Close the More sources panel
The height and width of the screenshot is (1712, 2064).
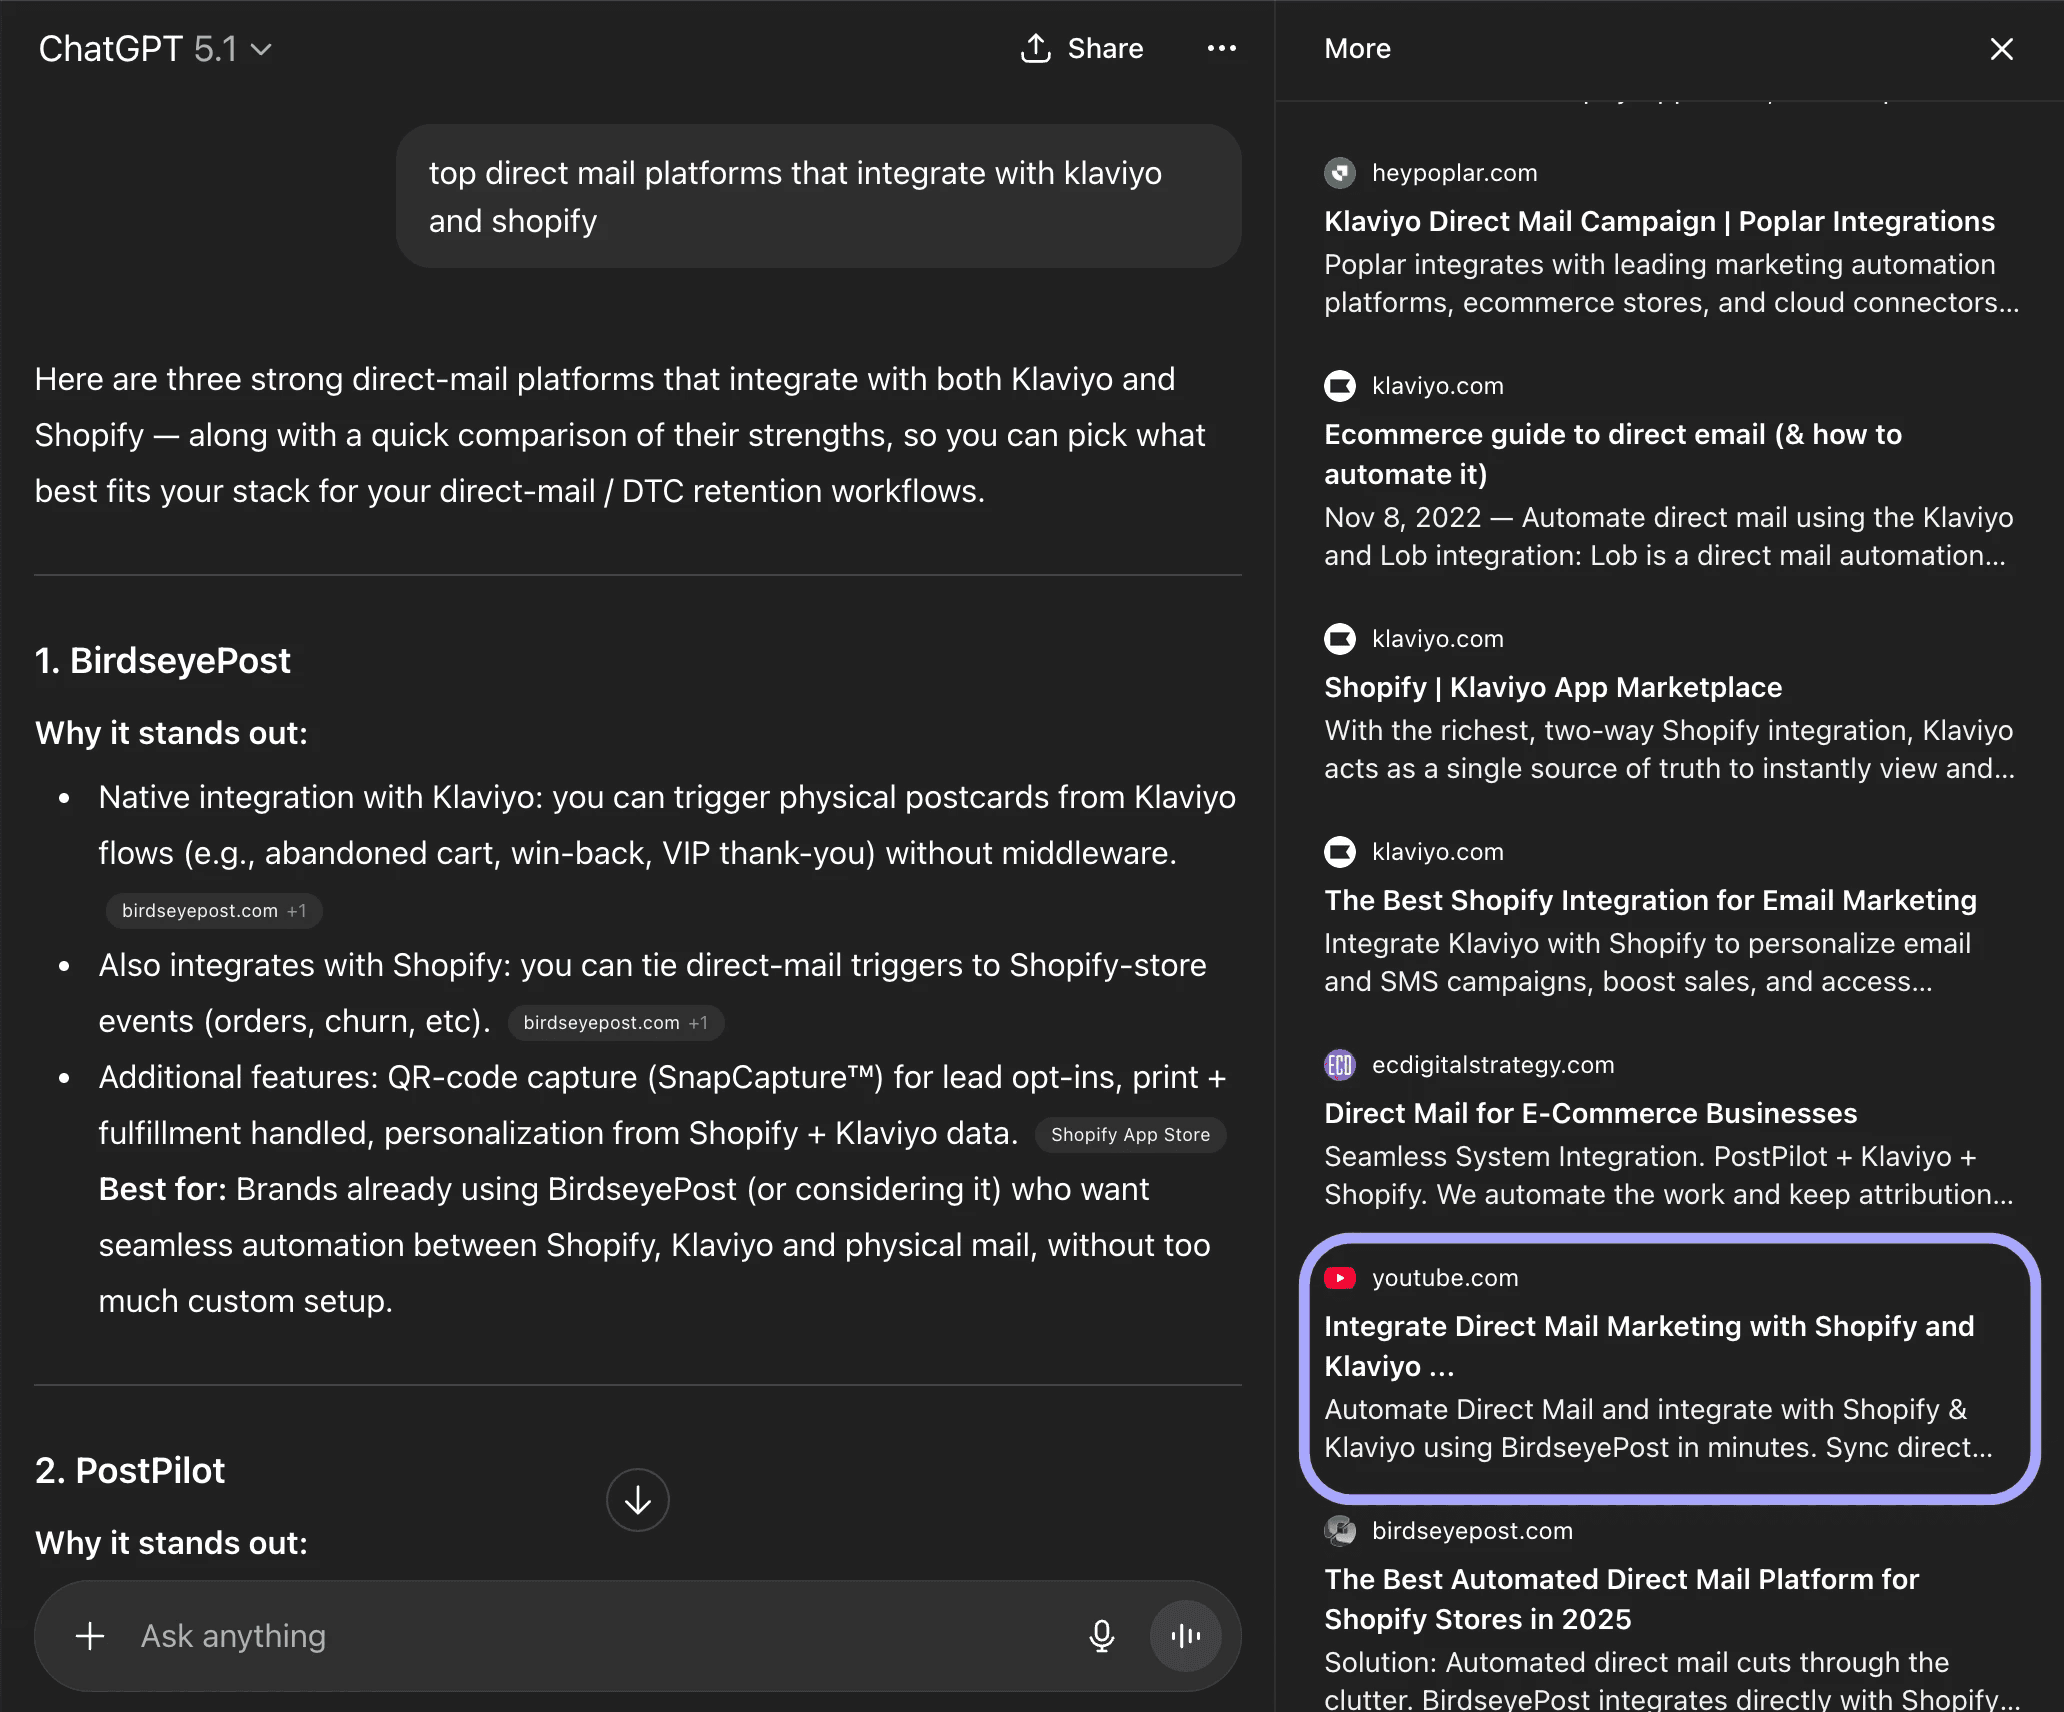pos(2001,49)
